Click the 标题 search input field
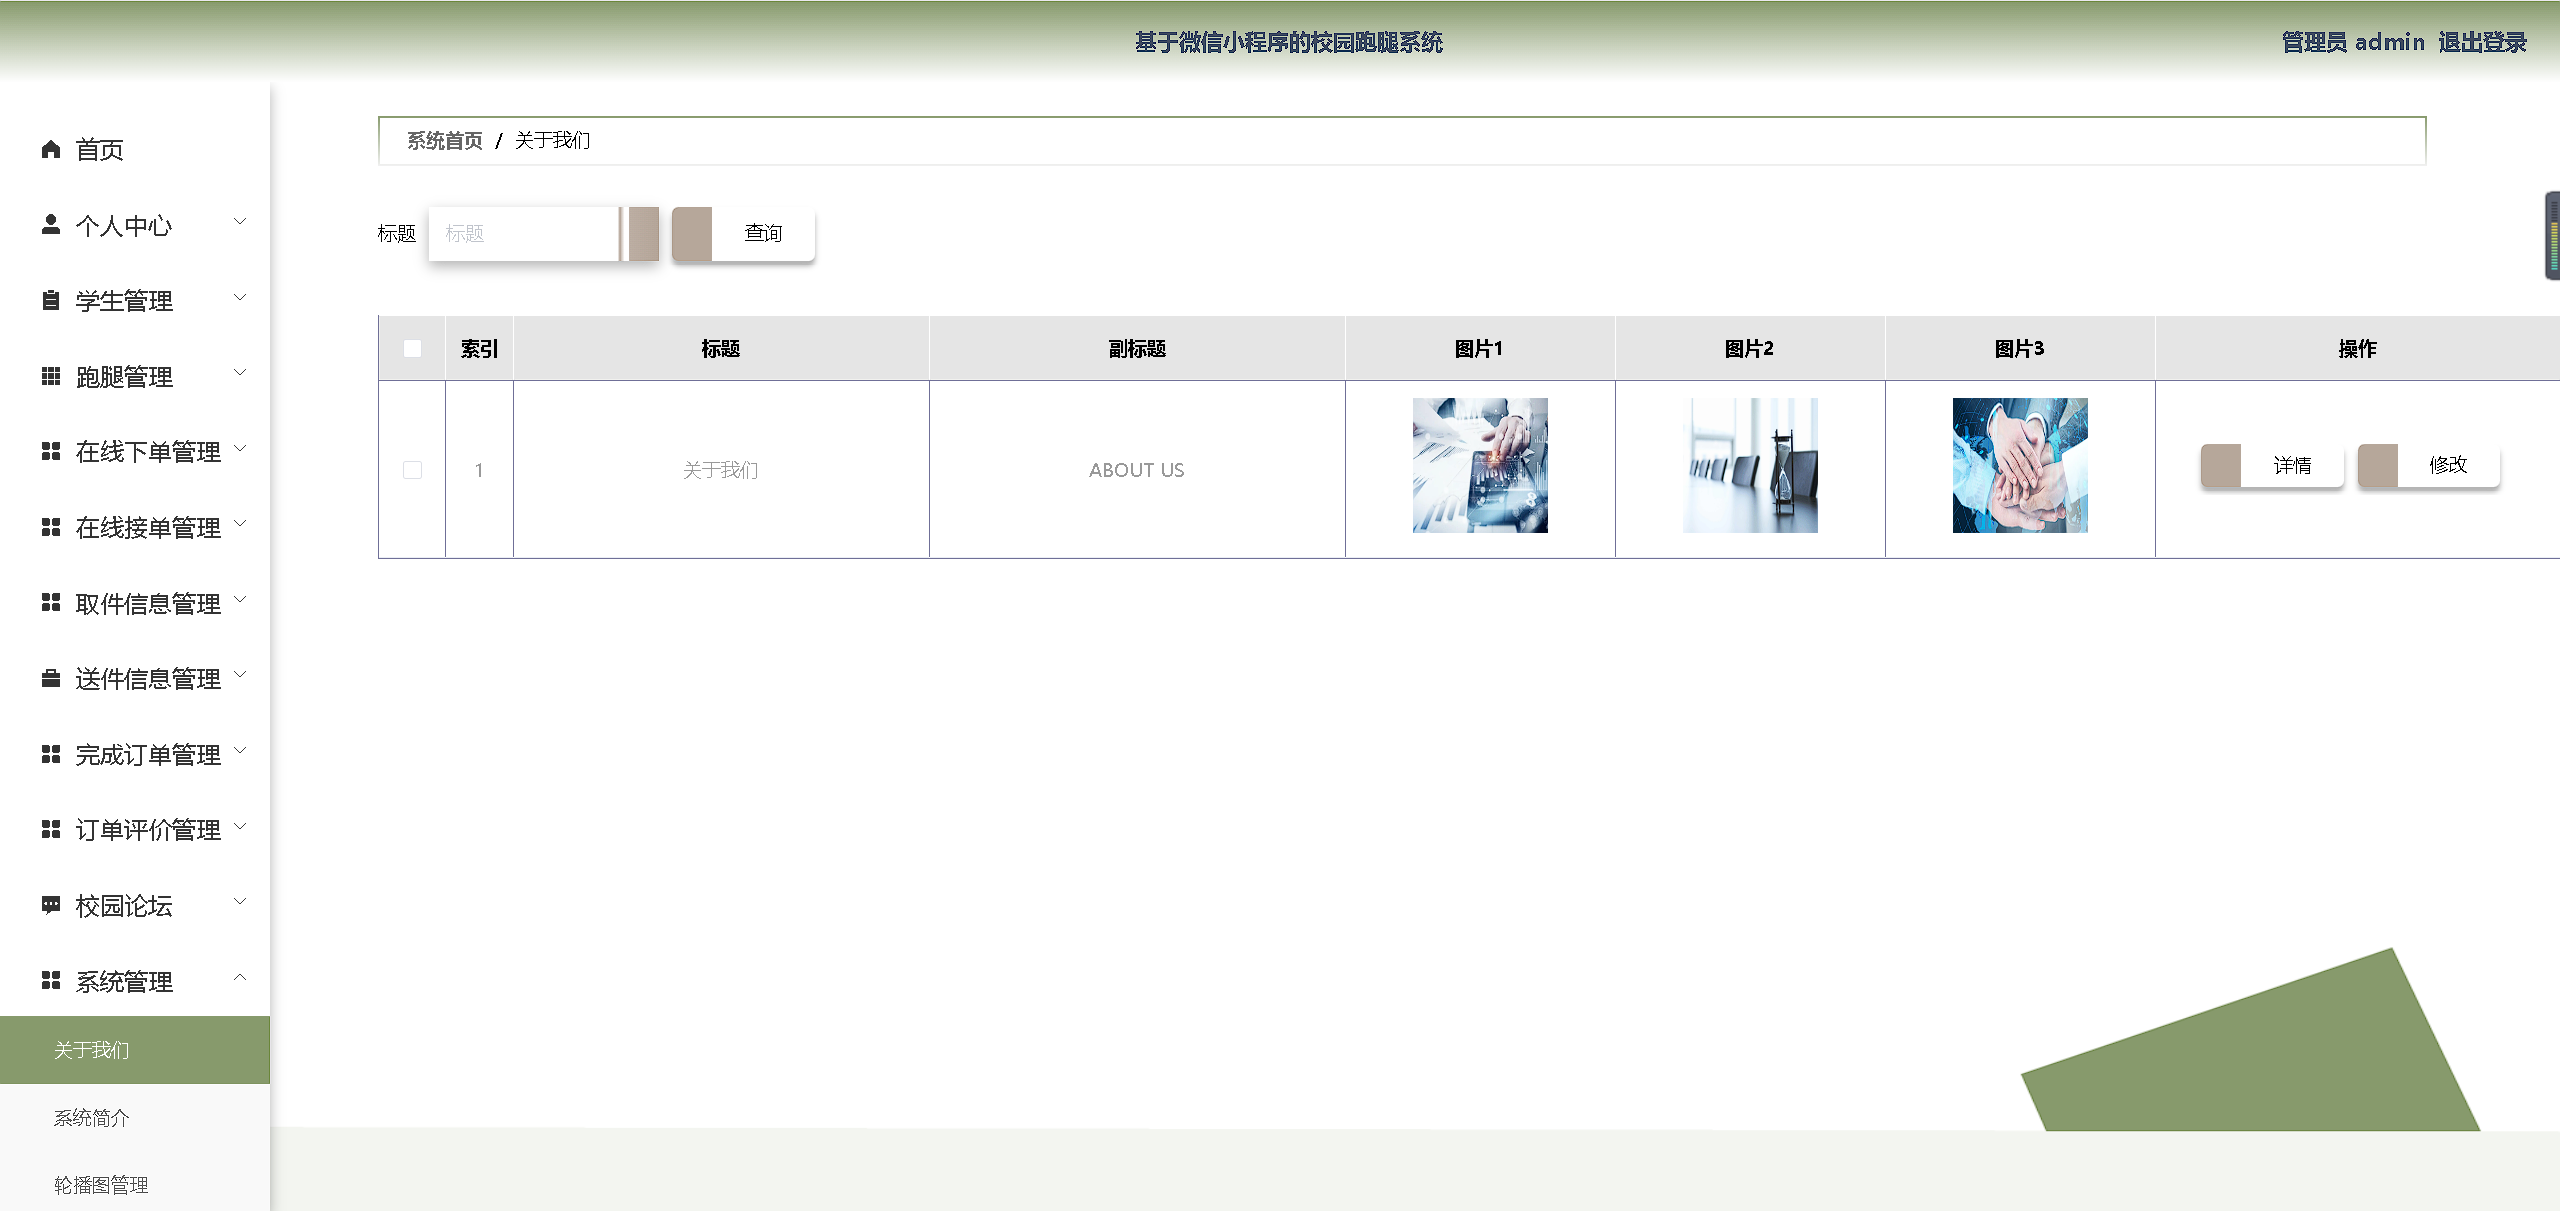 525,234
